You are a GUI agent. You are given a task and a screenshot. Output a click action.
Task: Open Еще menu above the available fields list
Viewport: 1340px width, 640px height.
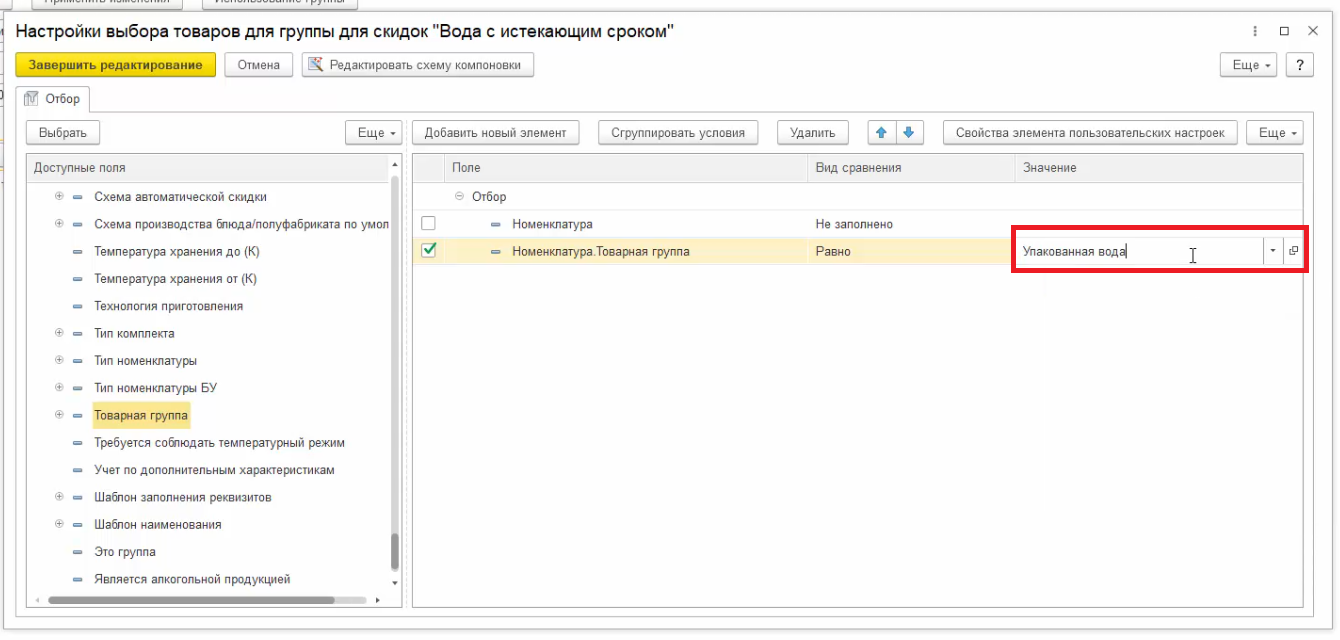[373, 133]
